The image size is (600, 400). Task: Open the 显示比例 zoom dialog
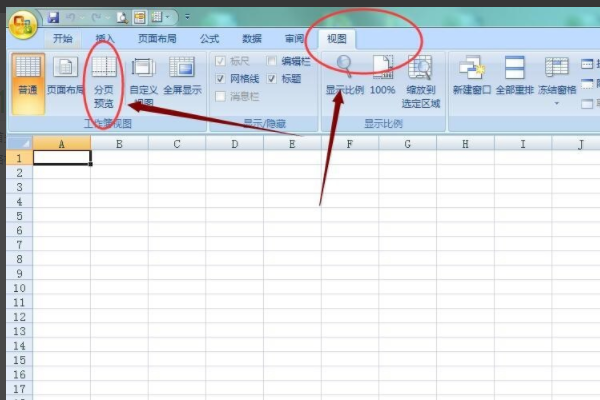pos(344,75)
